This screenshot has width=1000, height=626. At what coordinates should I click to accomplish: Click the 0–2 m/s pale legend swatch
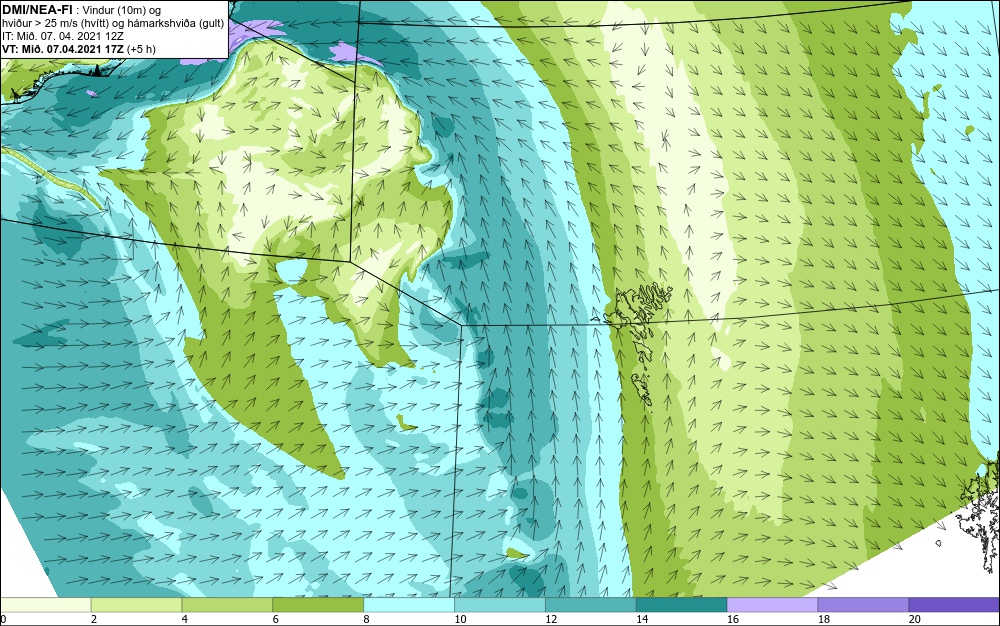pyautogui.click(x=46, y=605)
